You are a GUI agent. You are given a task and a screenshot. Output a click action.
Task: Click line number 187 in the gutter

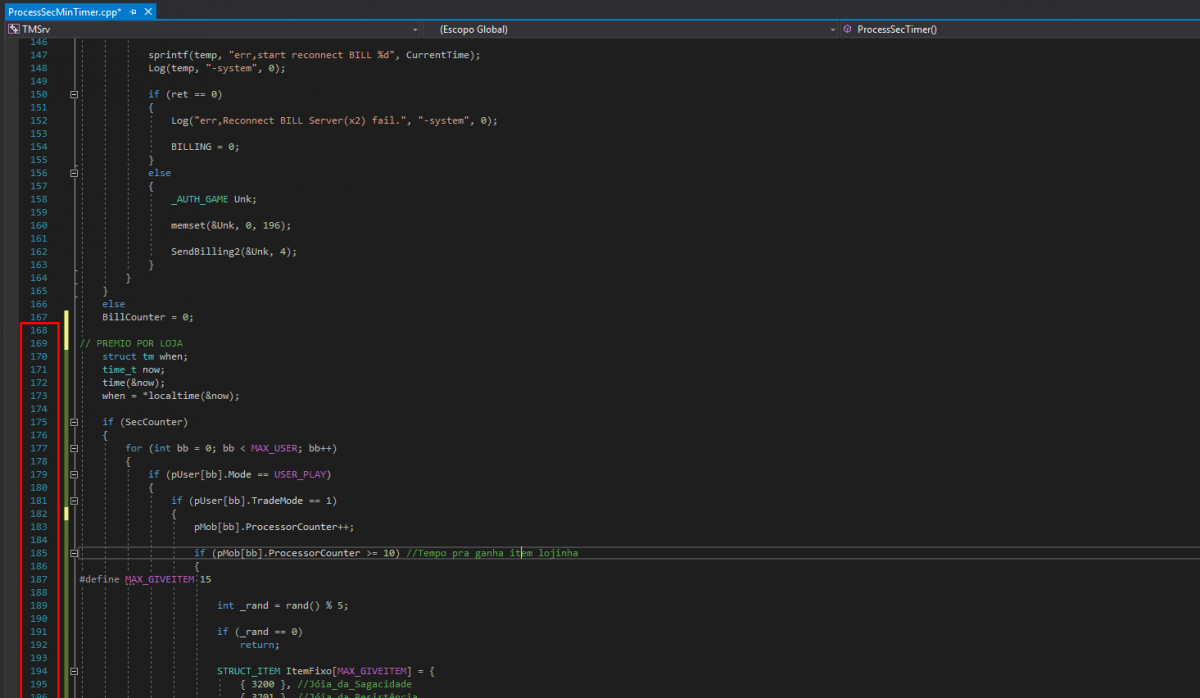pos(39,579)
